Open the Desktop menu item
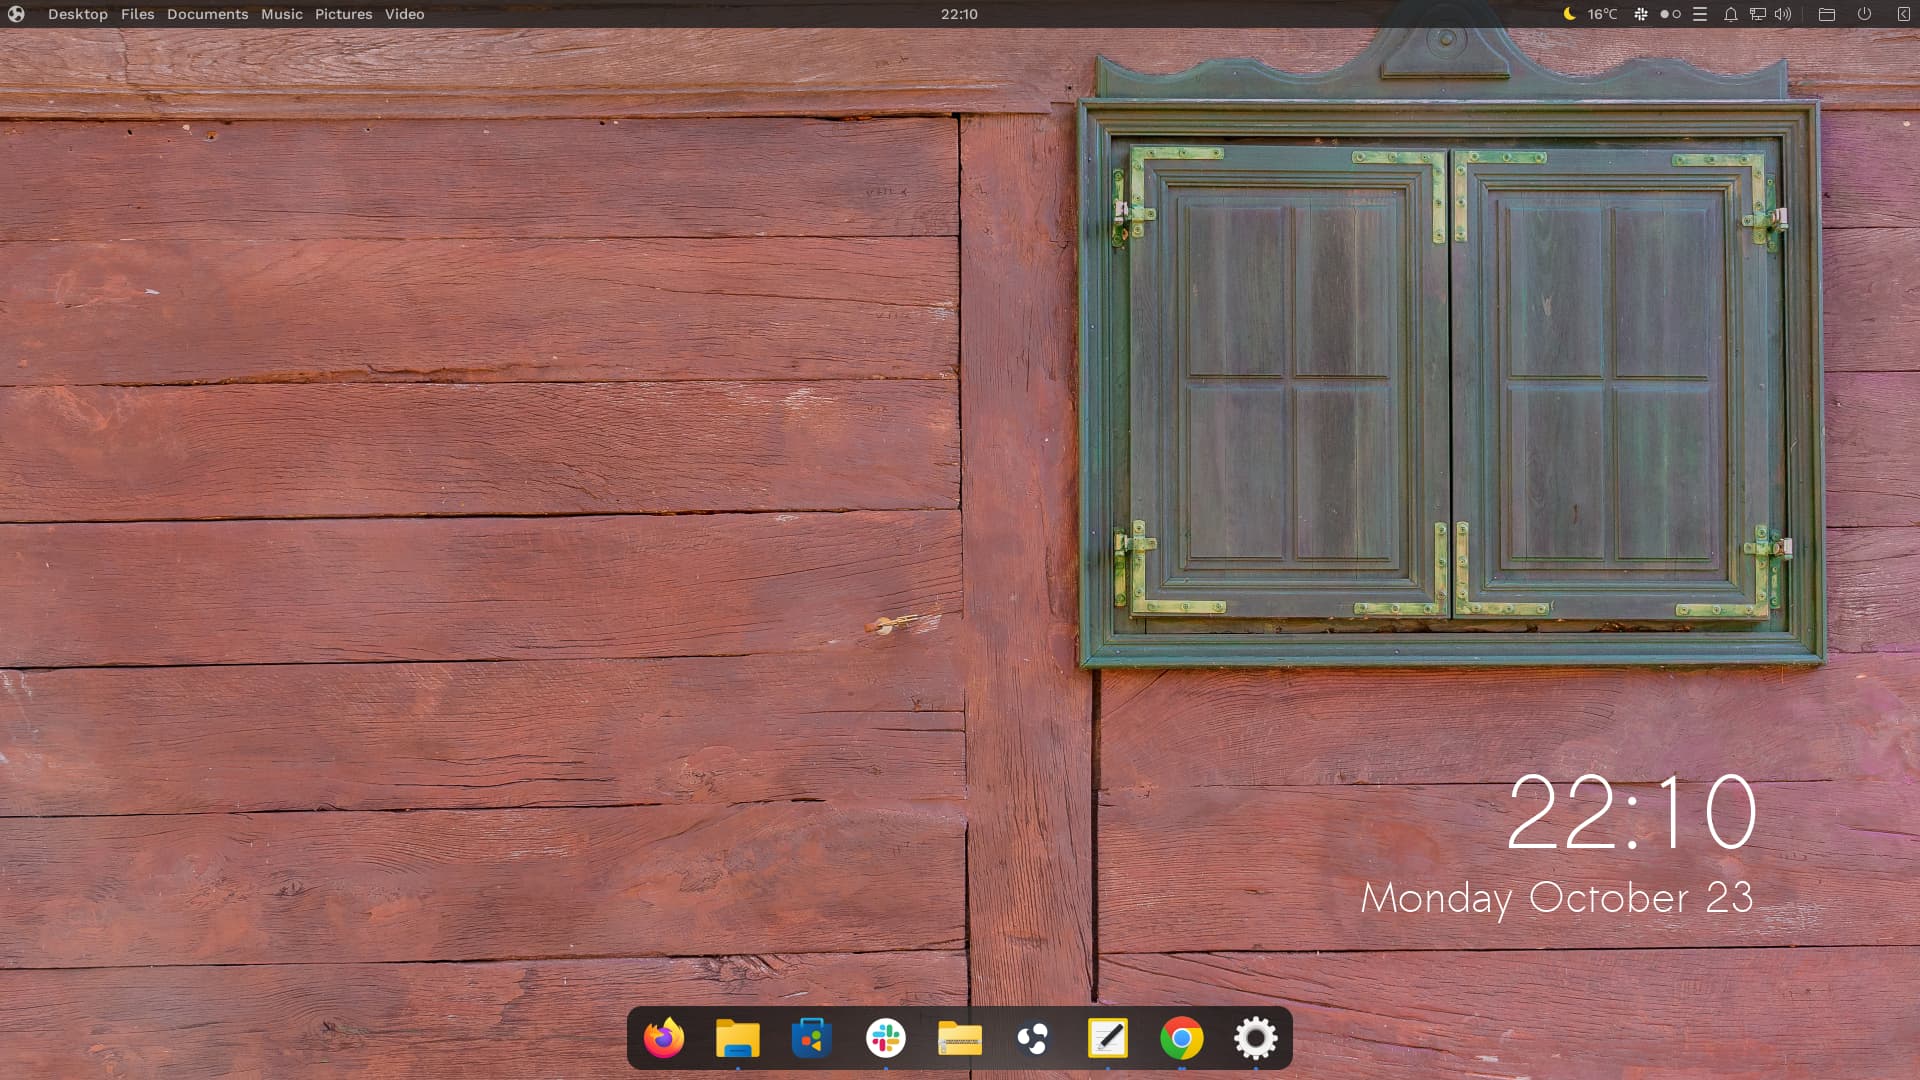This screenshot has height=1080, width=1920. 78,14
